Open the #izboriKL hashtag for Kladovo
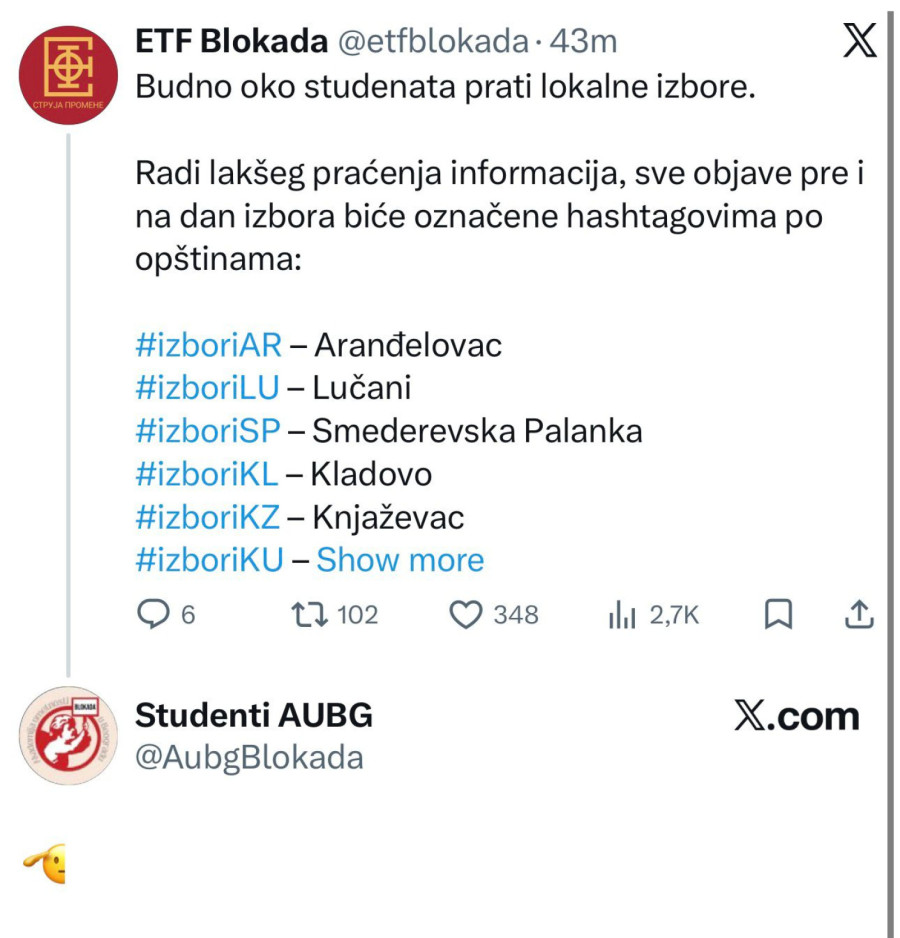This screenshot has height=938, width=900. 206,473
